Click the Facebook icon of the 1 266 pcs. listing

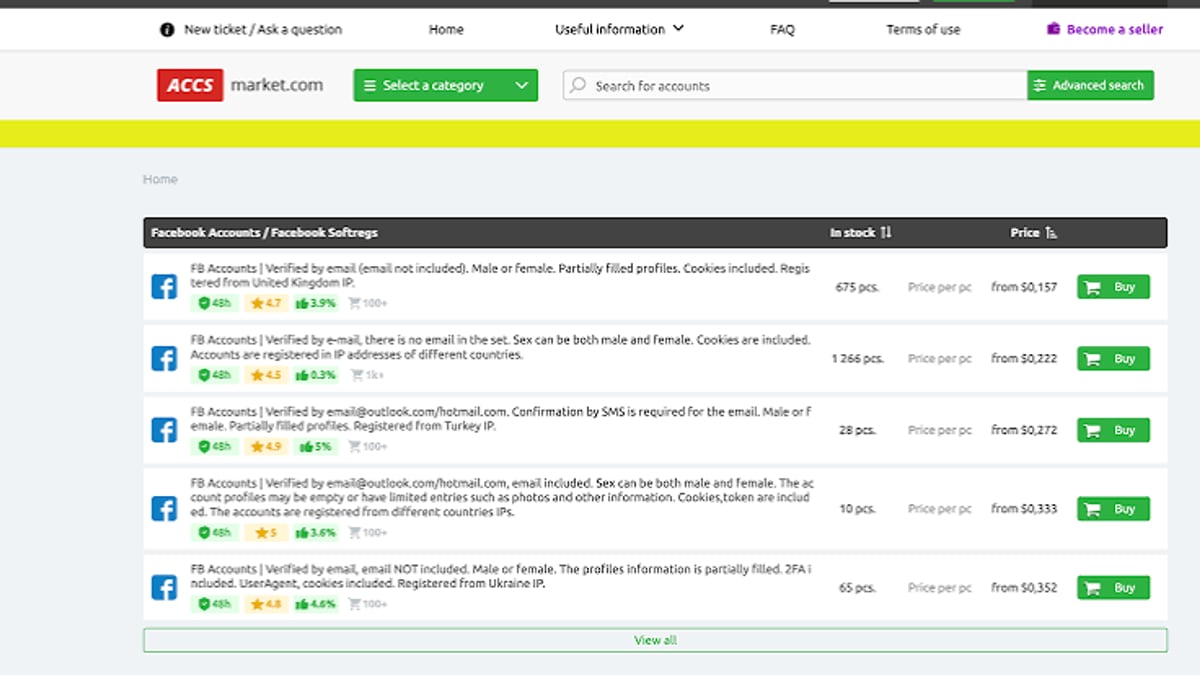click(x=164, y=358)
